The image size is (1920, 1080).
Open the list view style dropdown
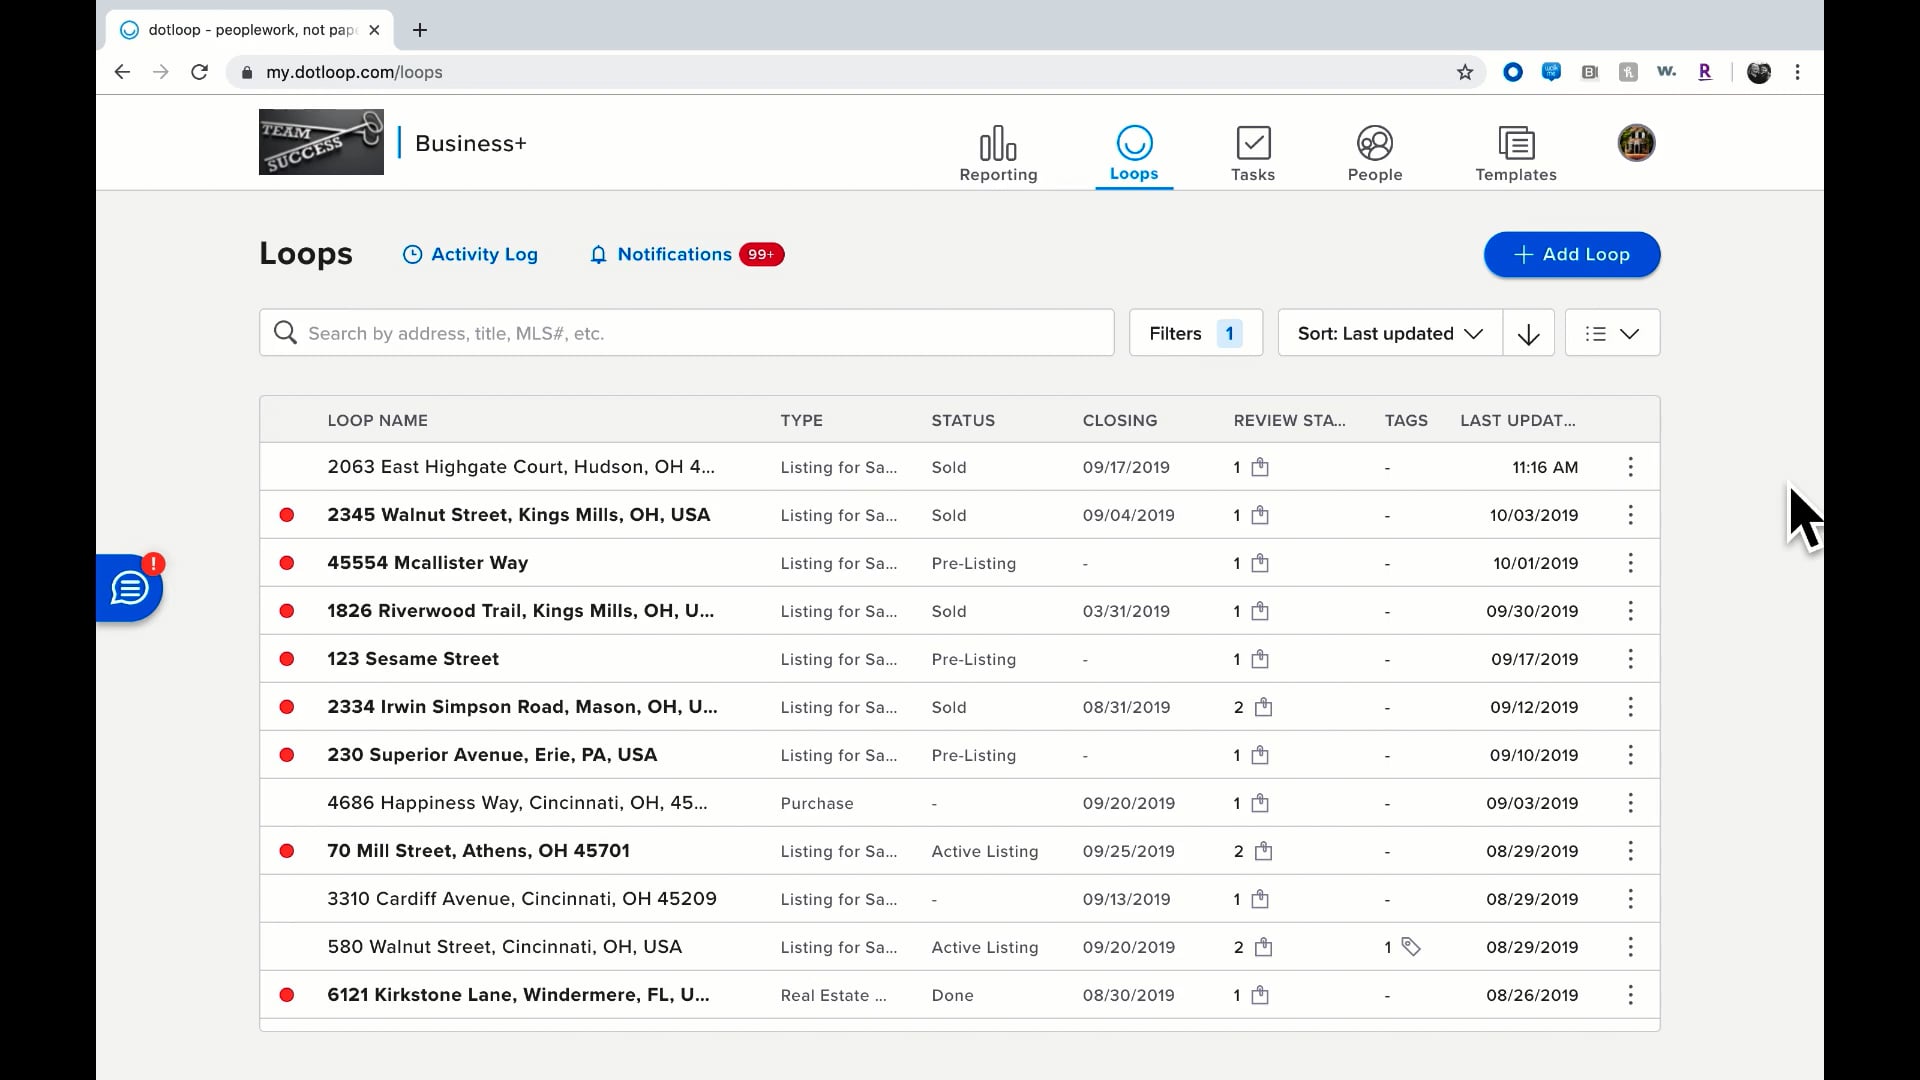1611,334
